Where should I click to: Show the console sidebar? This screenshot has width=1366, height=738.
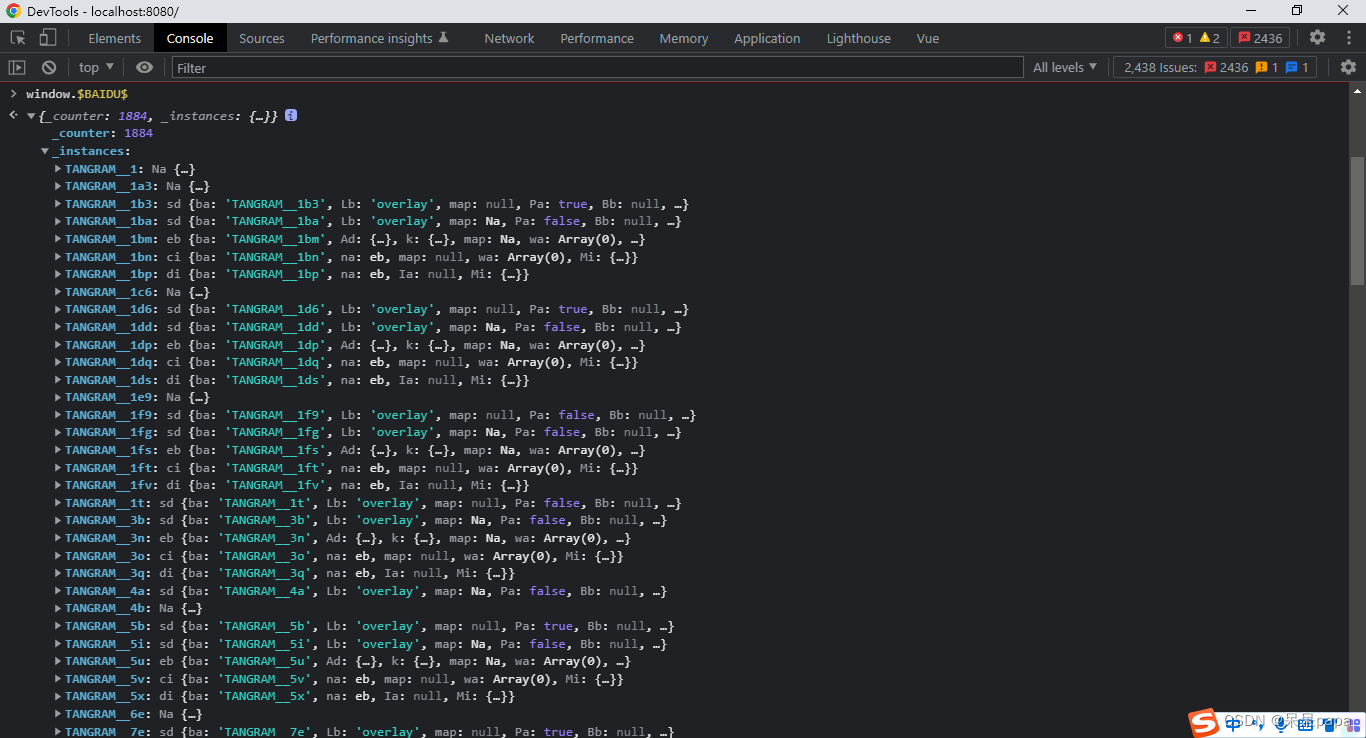click(17, 67)
